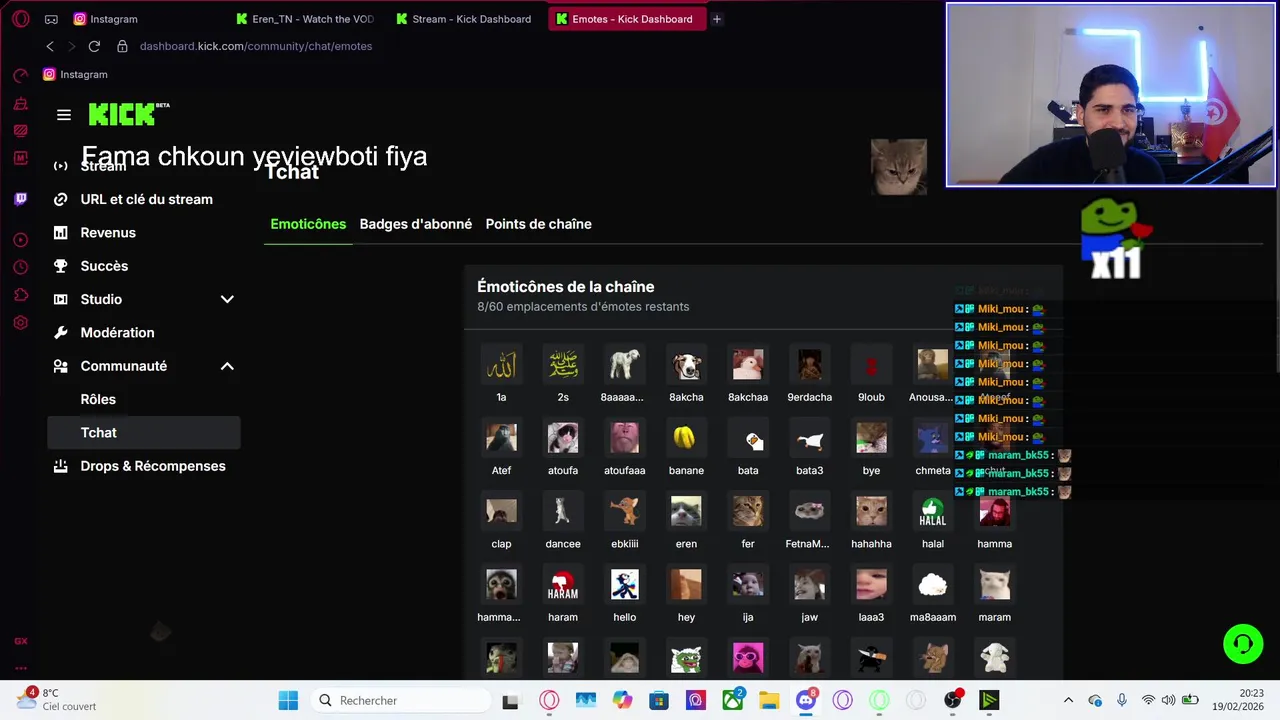The height and width of the screenshot is (720, 1280).
Task: Open the Opera main menu icon
Action: [20, 19]
